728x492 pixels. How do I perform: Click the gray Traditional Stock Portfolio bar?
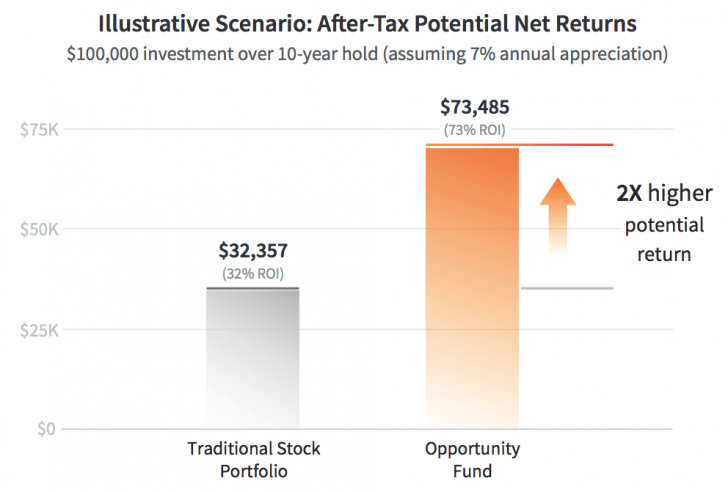point(253,358)
